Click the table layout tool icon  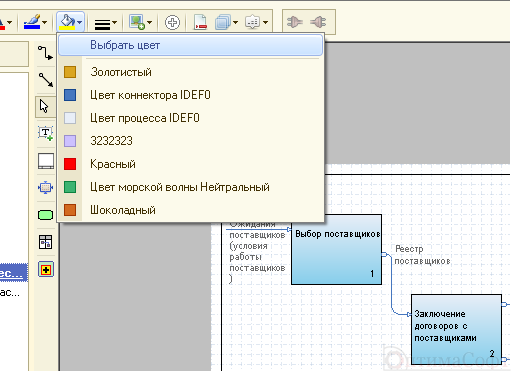click(45, 242)
